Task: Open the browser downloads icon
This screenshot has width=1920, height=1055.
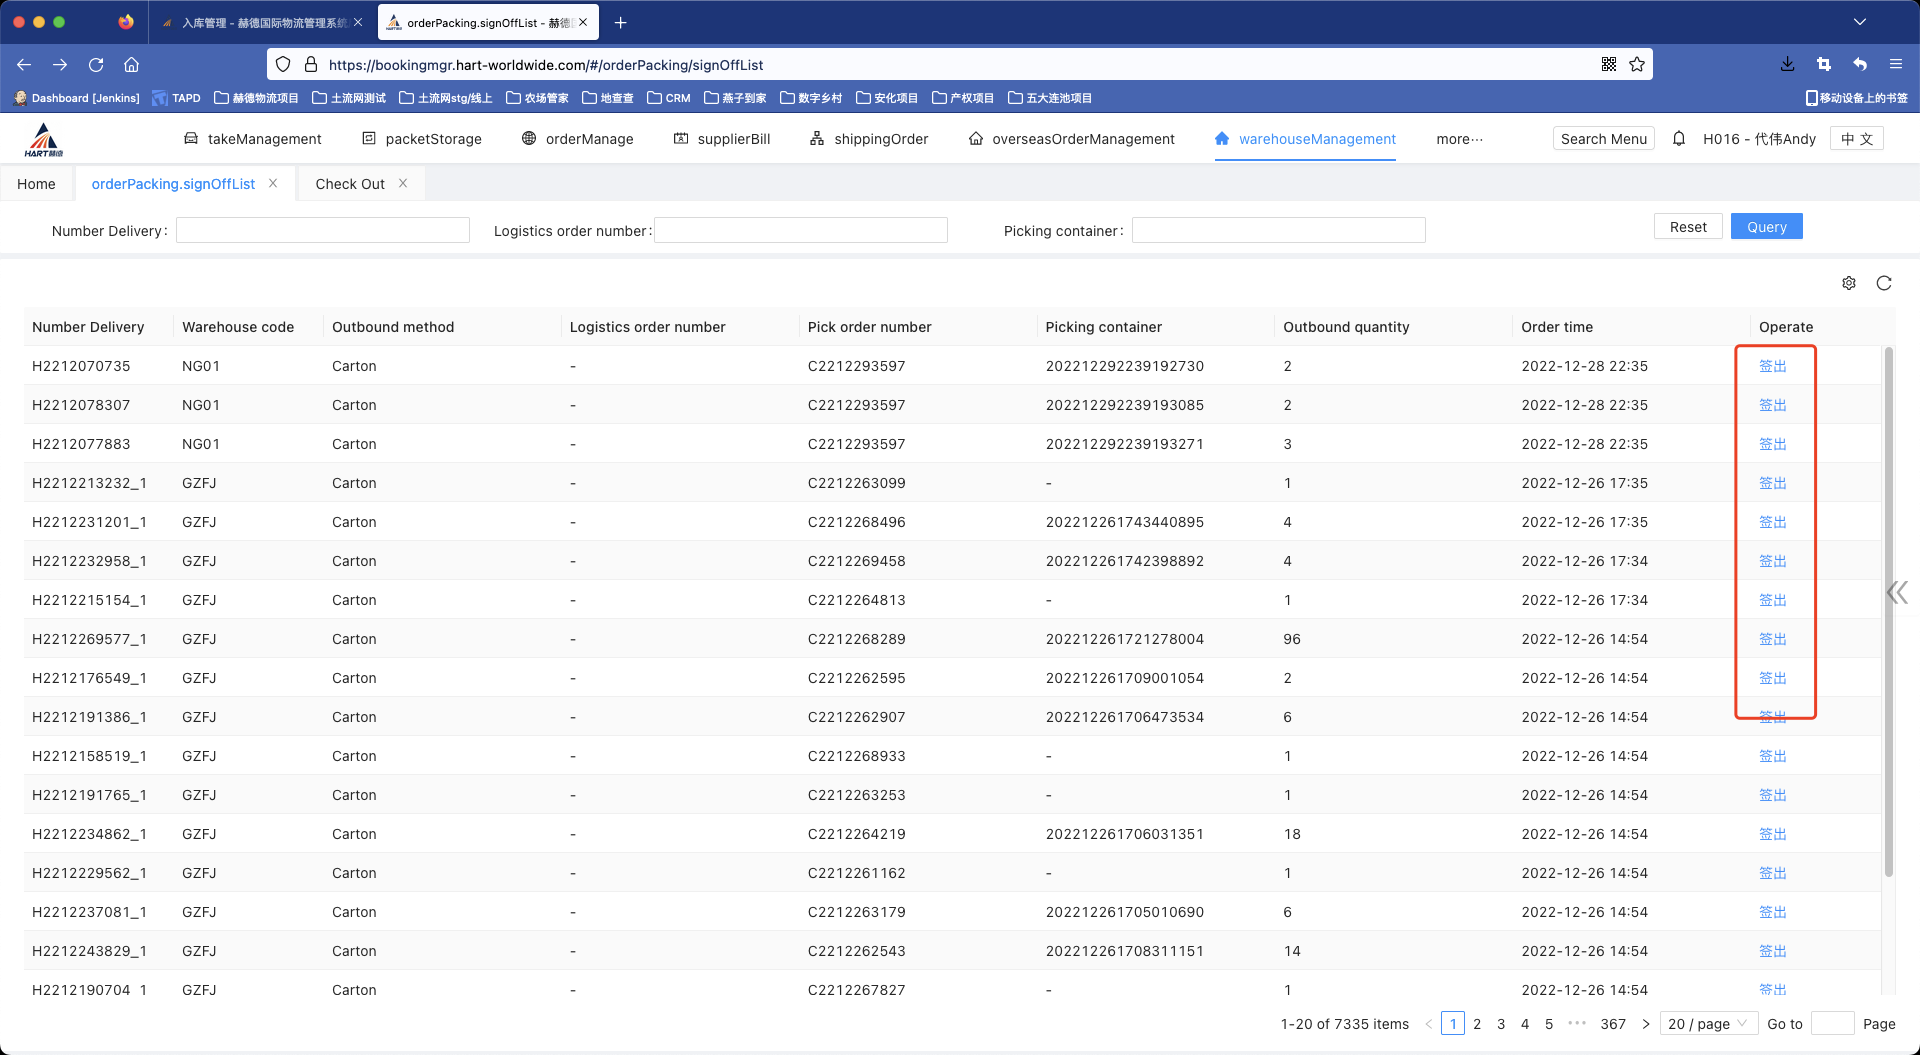Action: tap(1787, 65)
